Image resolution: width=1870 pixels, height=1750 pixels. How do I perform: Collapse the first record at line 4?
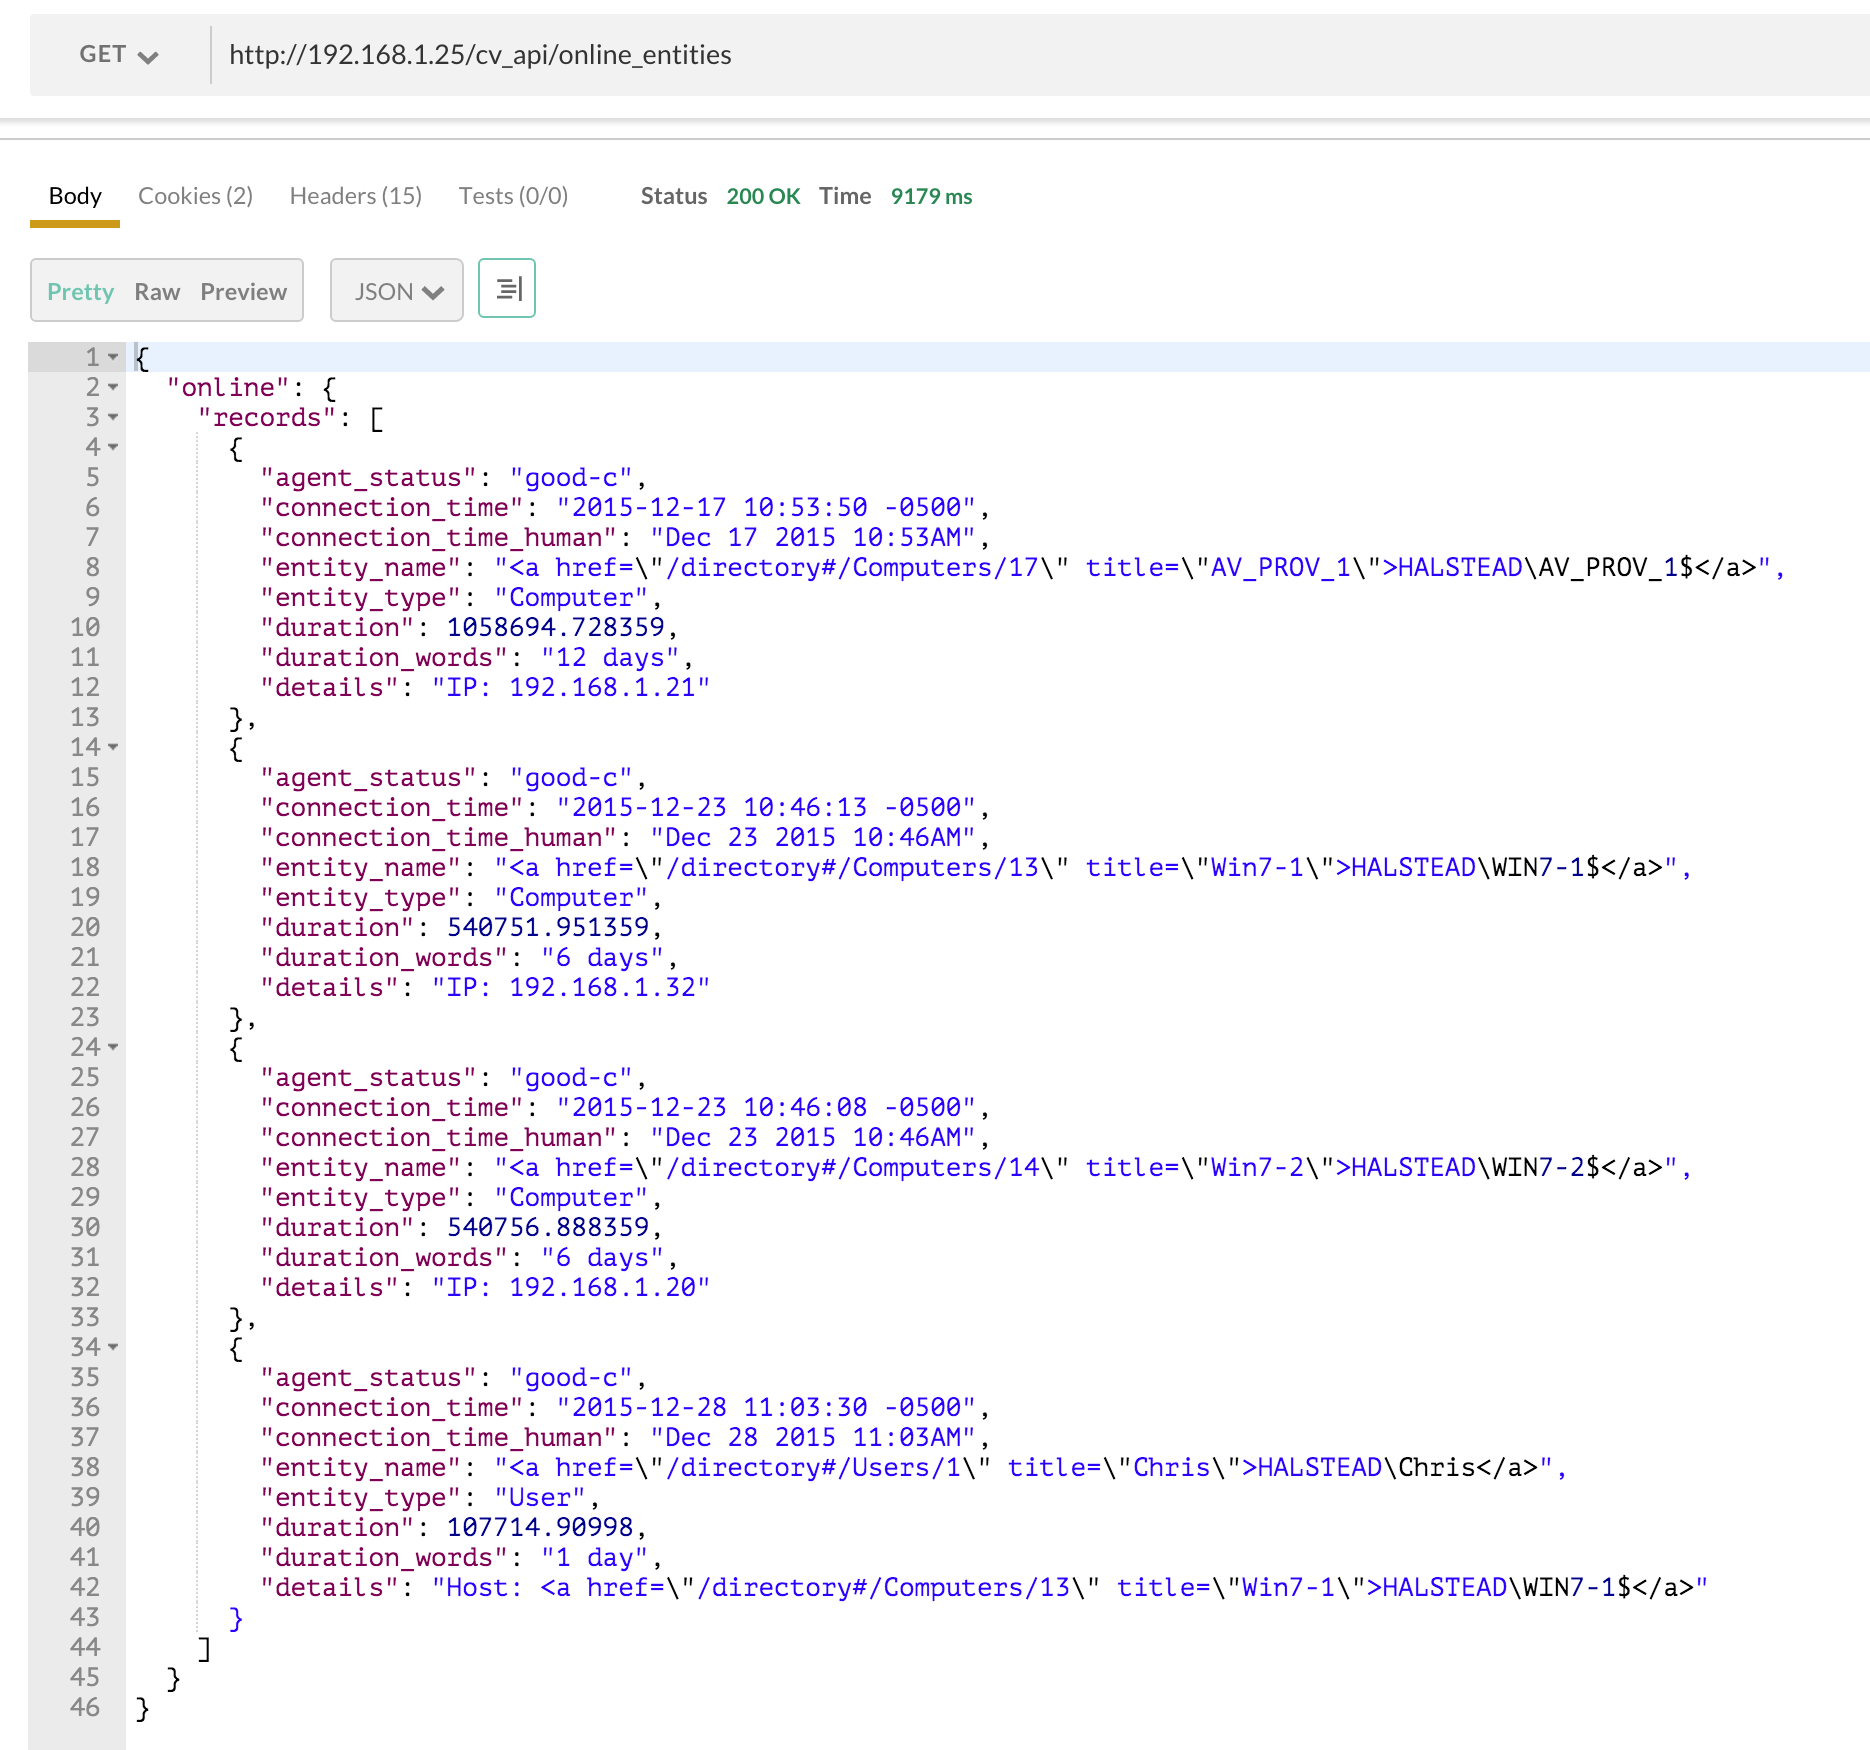113,447
